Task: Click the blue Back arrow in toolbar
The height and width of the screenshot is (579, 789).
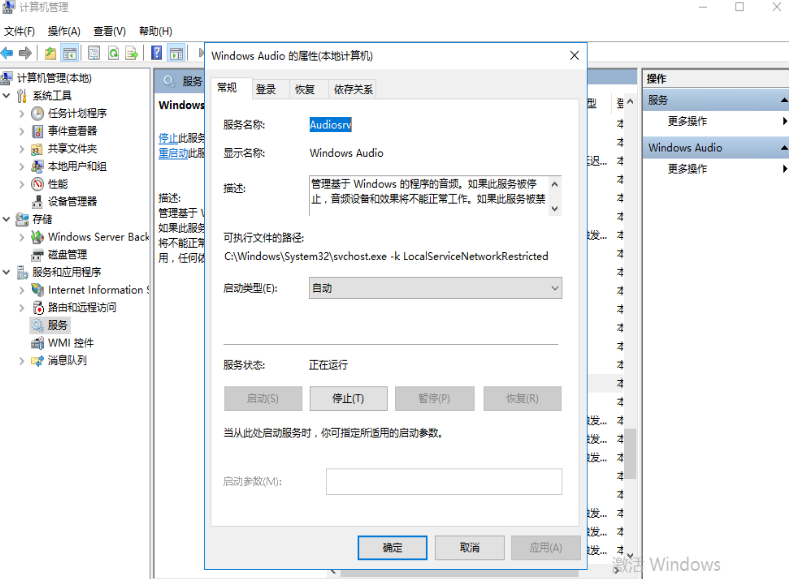Action: coord(7,53)
